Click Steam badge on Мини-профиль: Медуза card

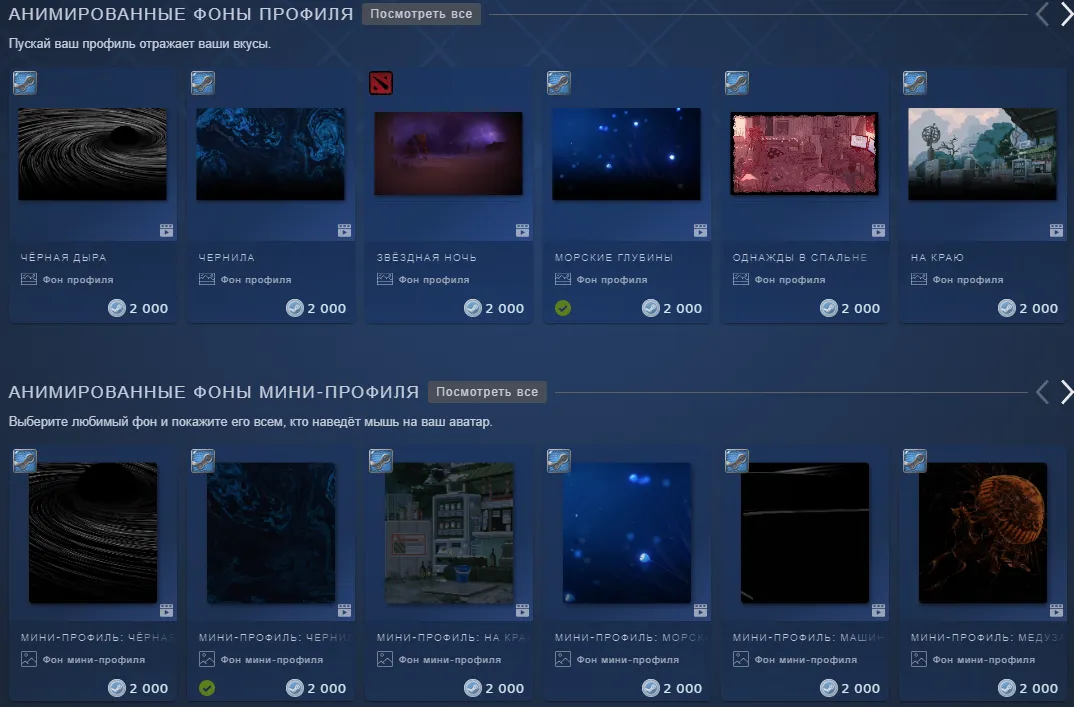click(x=915, y=461)
